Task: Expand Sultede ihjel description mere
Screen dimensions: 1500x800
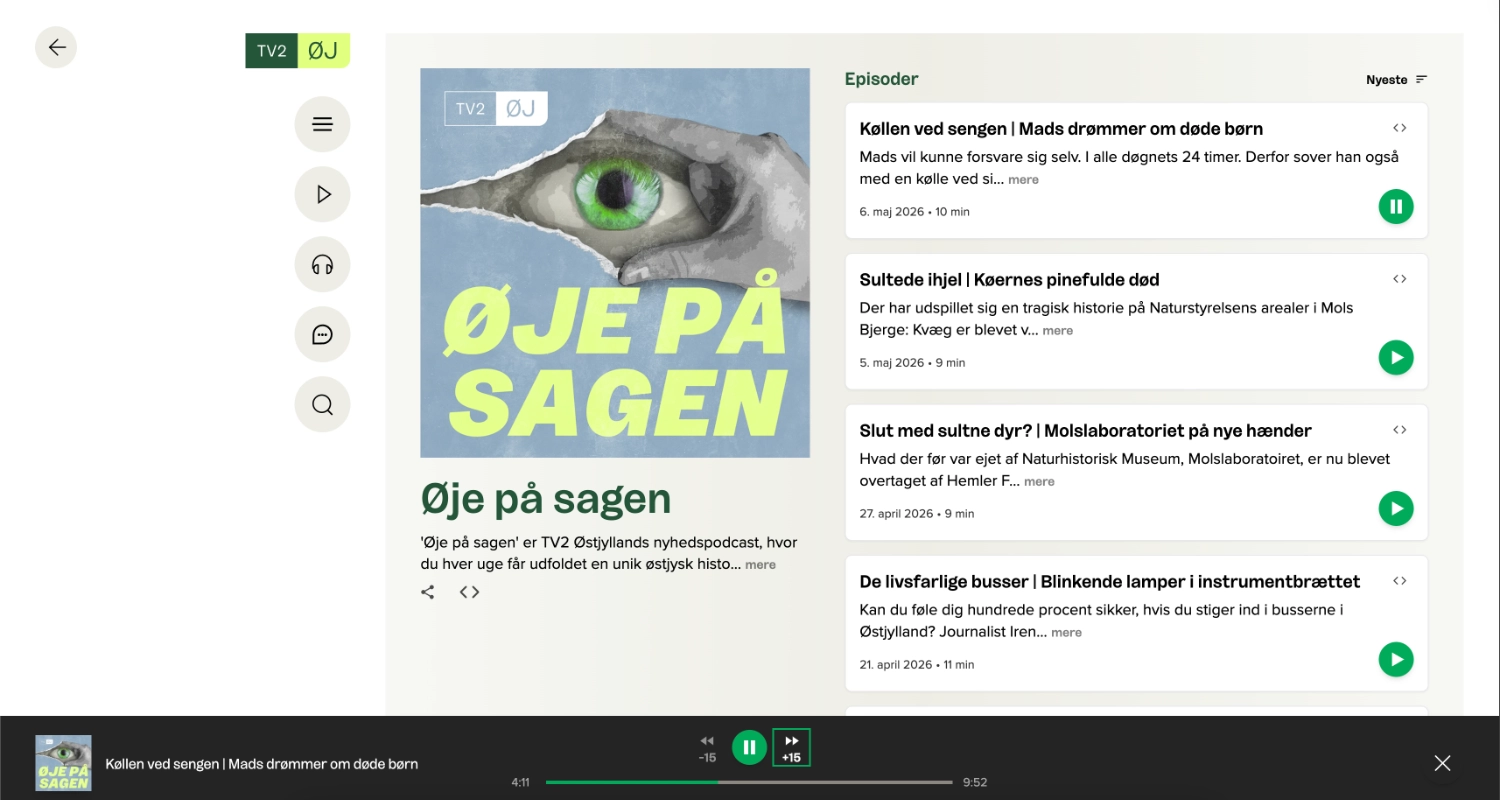Action: click(x=1057, y=331)
